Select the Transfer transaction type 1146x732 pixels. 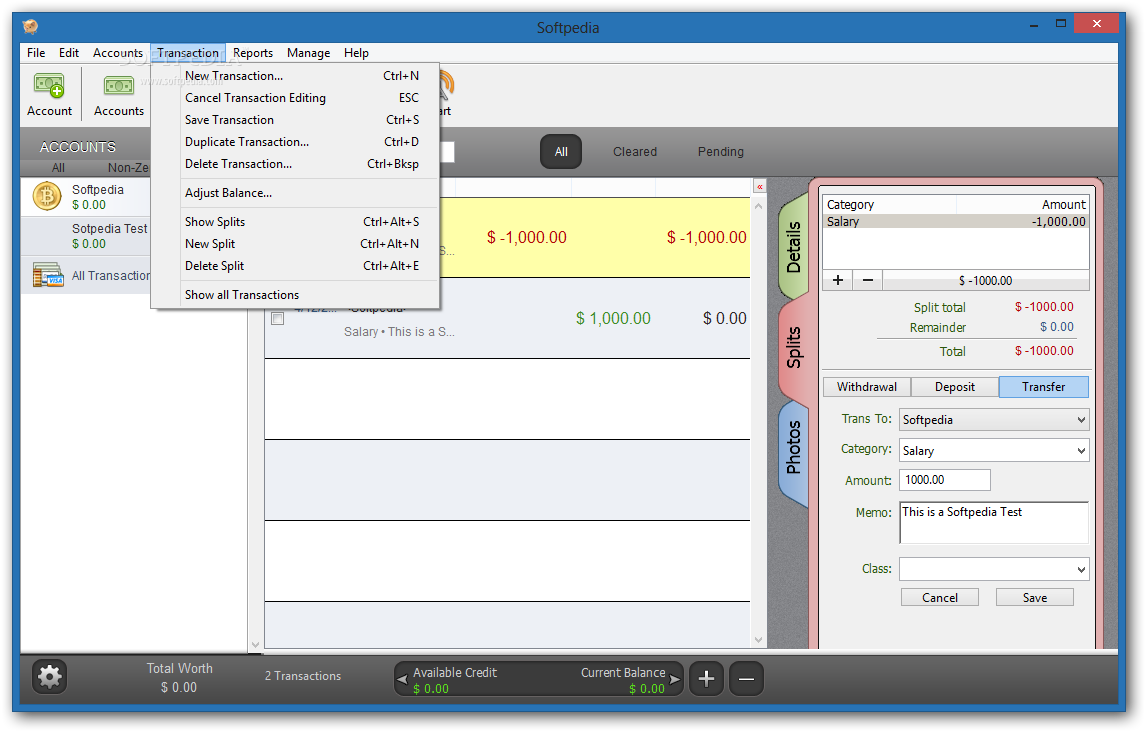1043,386
